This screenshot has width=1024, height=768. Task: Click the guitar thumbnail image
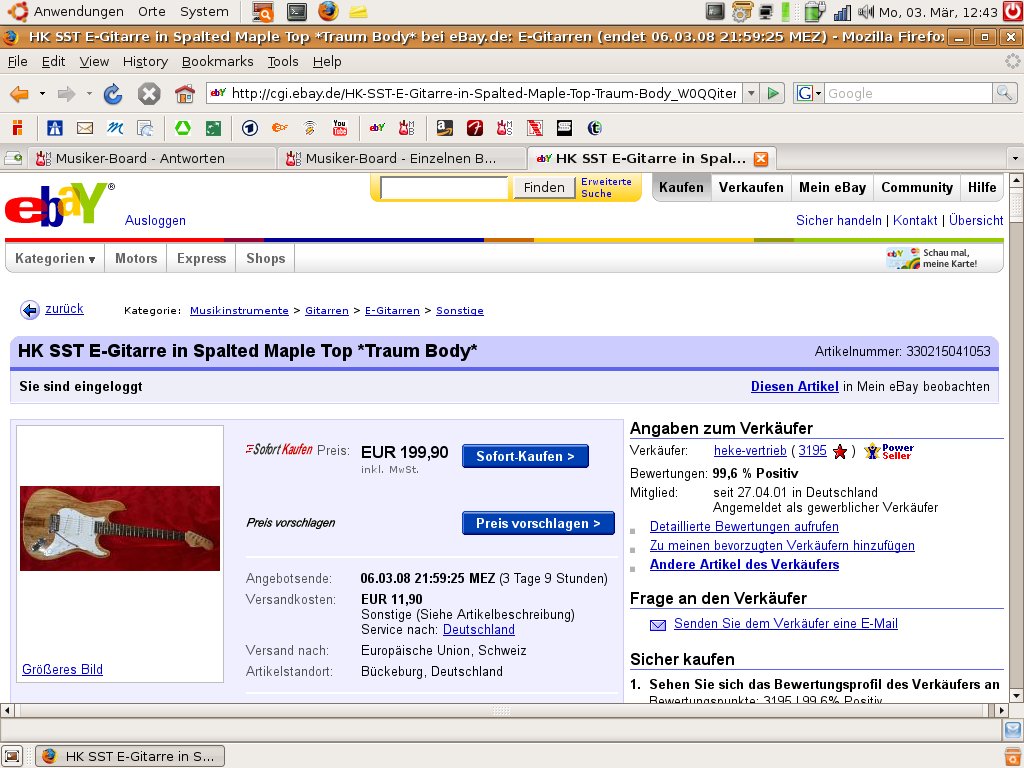[120, 528]
